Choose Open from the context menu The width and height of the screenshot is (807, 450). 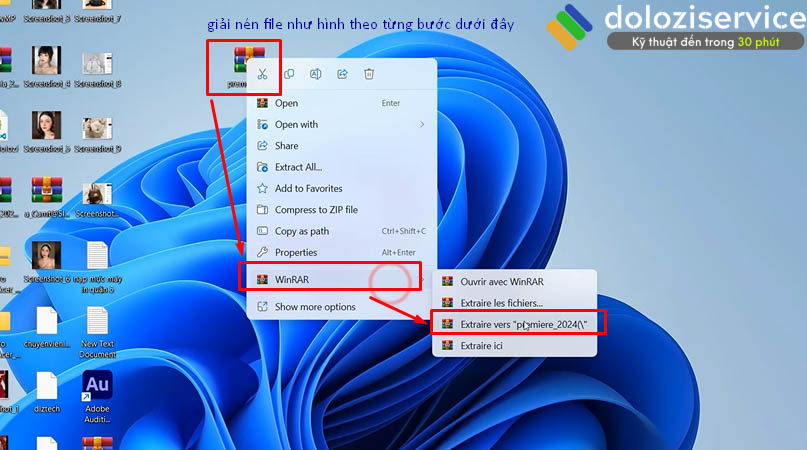342,103
